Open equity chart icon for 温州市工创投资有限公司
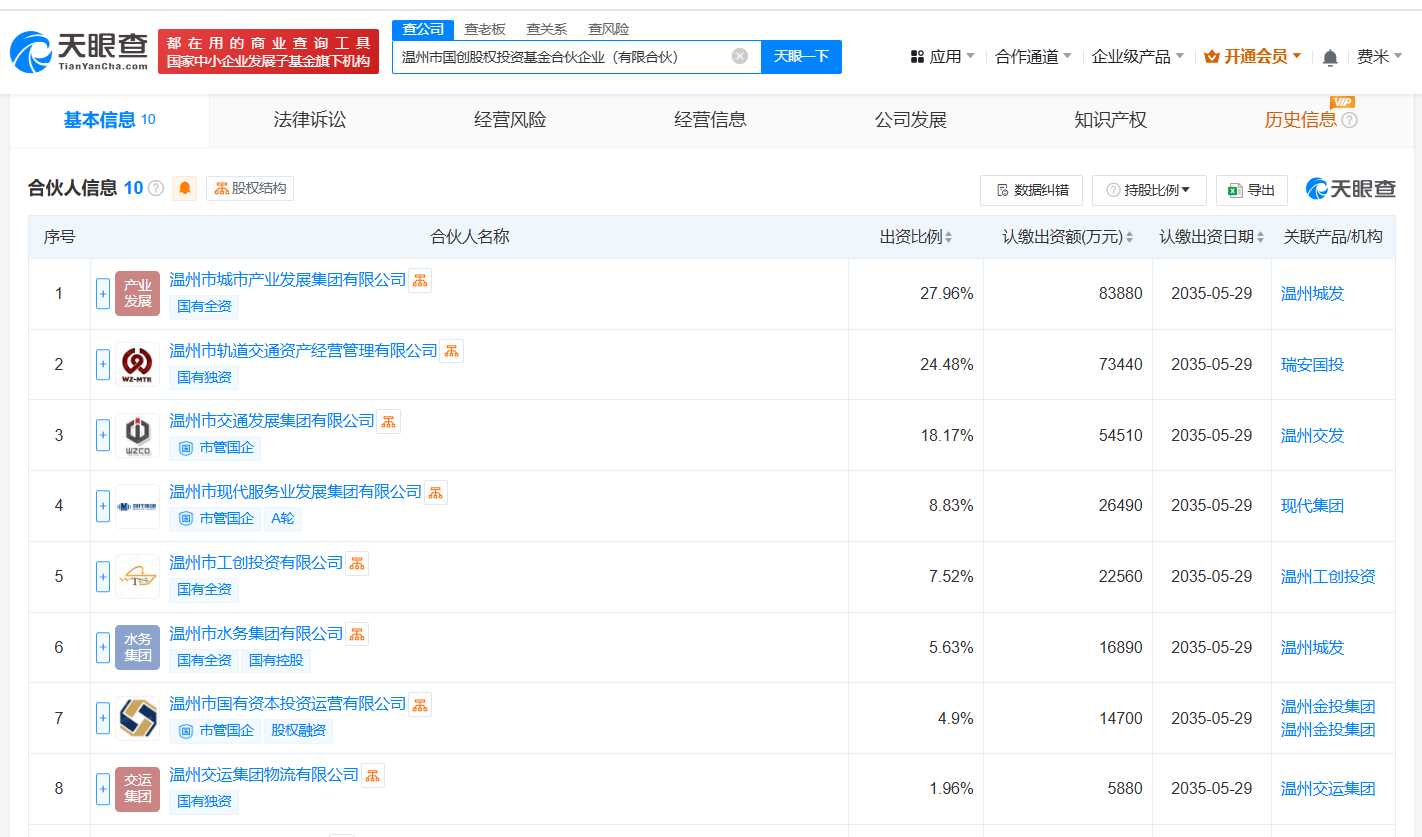 tap(357, 563)
